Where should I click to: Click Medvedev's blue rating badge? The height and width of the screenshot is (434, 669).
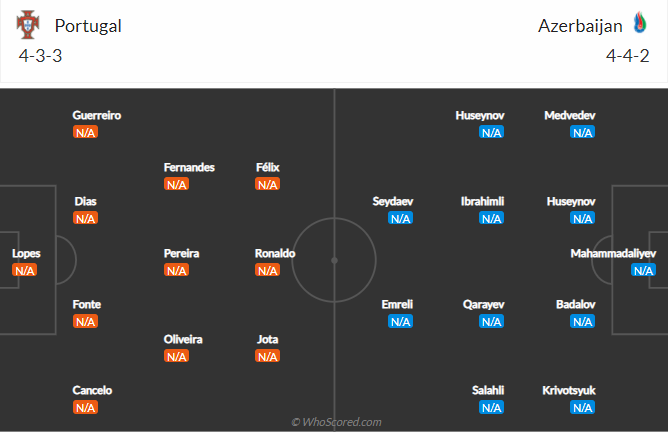coord(582,132)
